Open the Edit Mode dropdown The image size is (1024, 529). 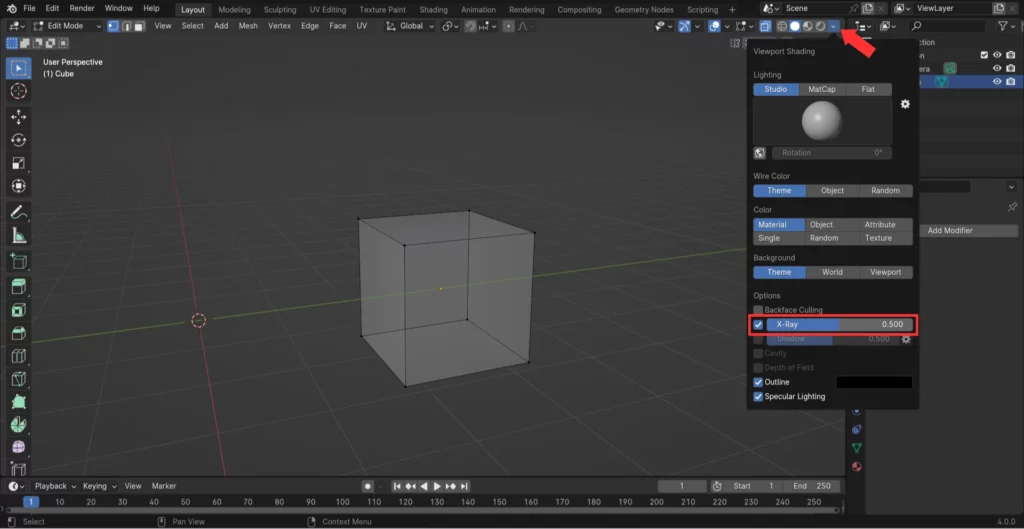tap(67, 26)
